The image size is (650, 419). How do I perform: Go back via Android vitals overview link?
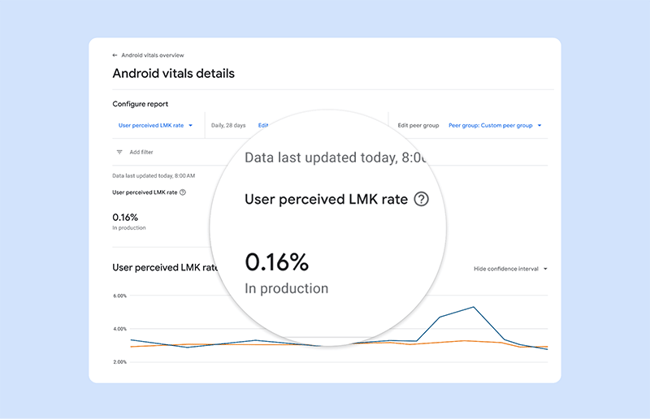[x=153, y=55]
